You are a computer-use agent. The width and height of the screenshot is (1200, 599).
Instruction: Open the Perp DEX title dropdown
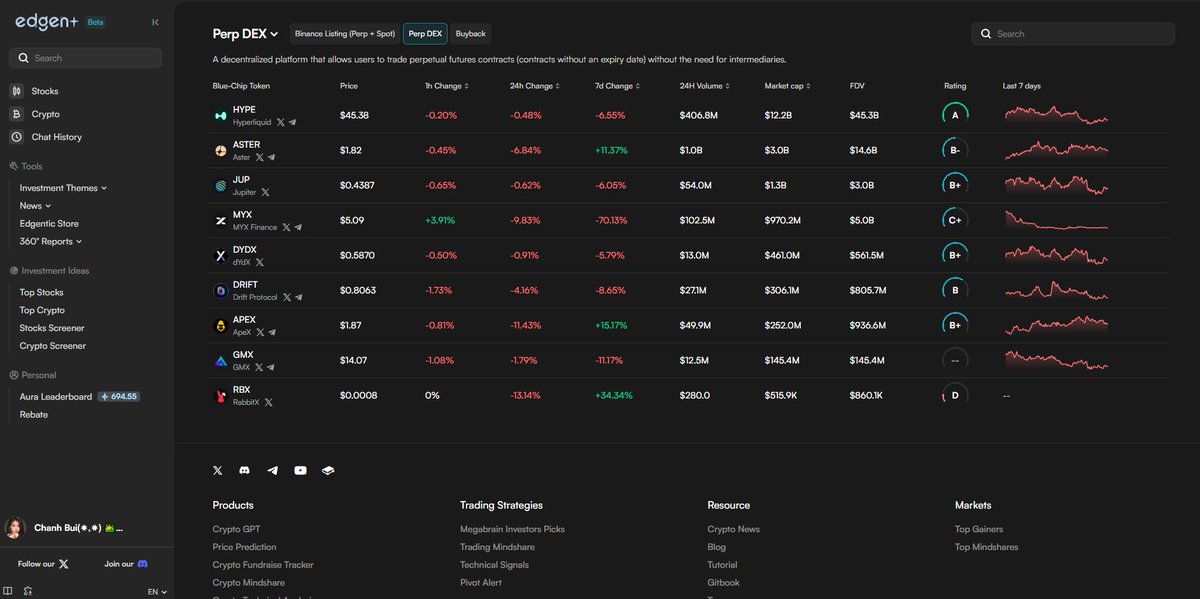246,34
